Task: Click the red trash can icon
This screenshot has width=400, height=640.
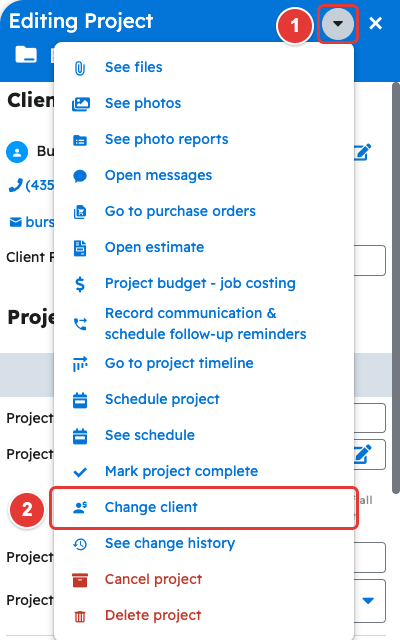Action: tap(80, 616)
